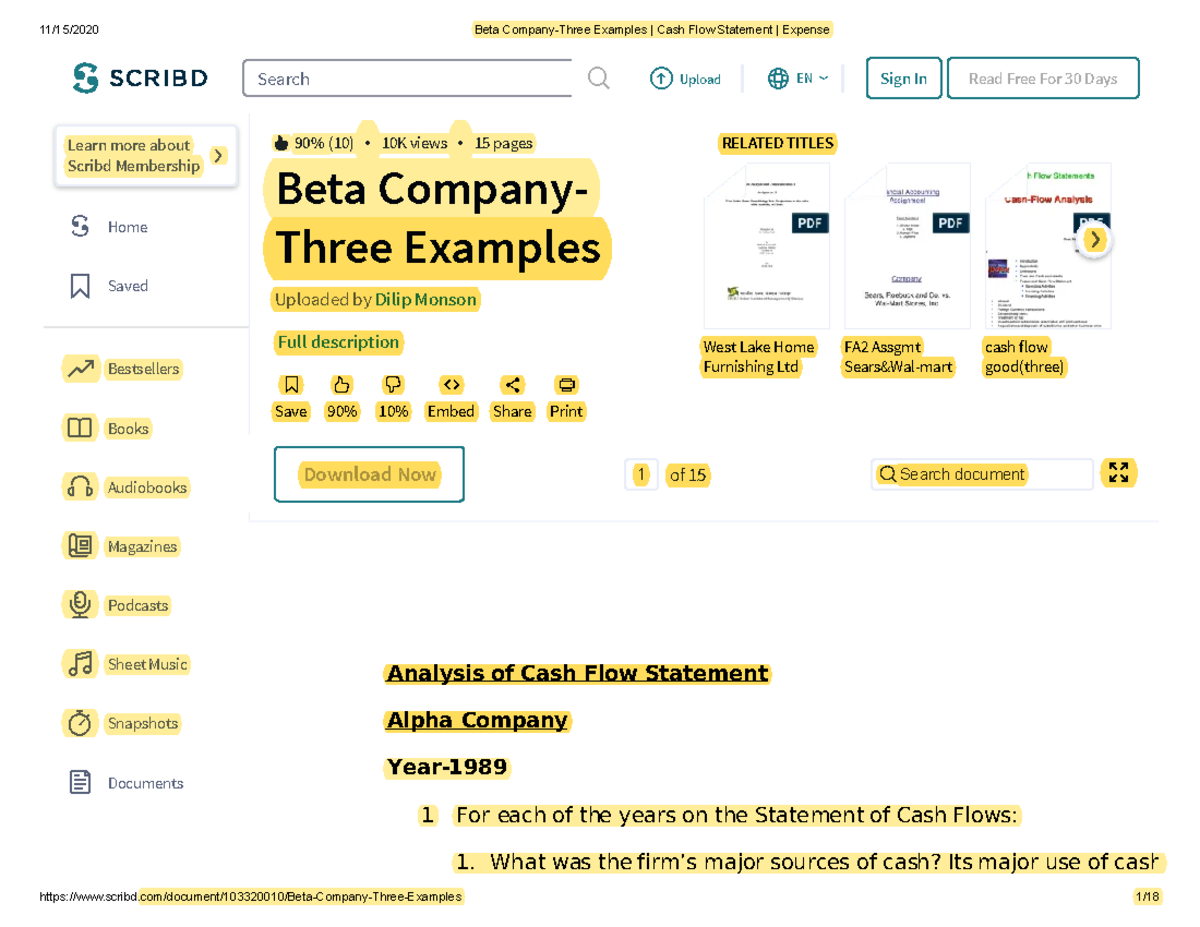Screen dimensions: 1200x927
Task: Downvote the document with thumbs down
Action: [392, 384]
